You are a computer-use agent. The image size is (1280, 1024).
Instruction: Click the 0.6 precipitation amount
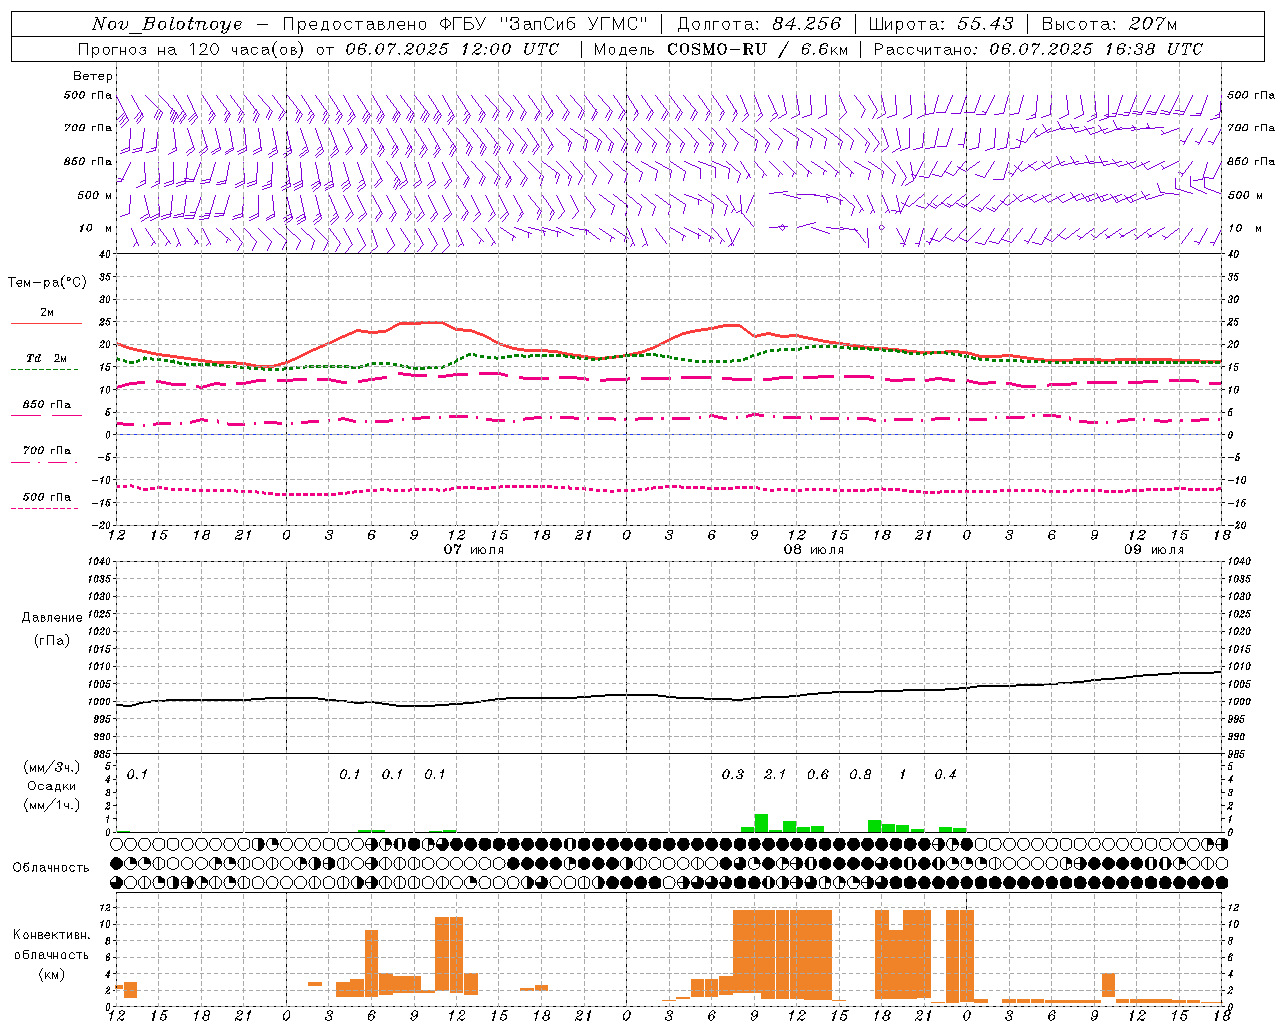(x=818, y=774)
